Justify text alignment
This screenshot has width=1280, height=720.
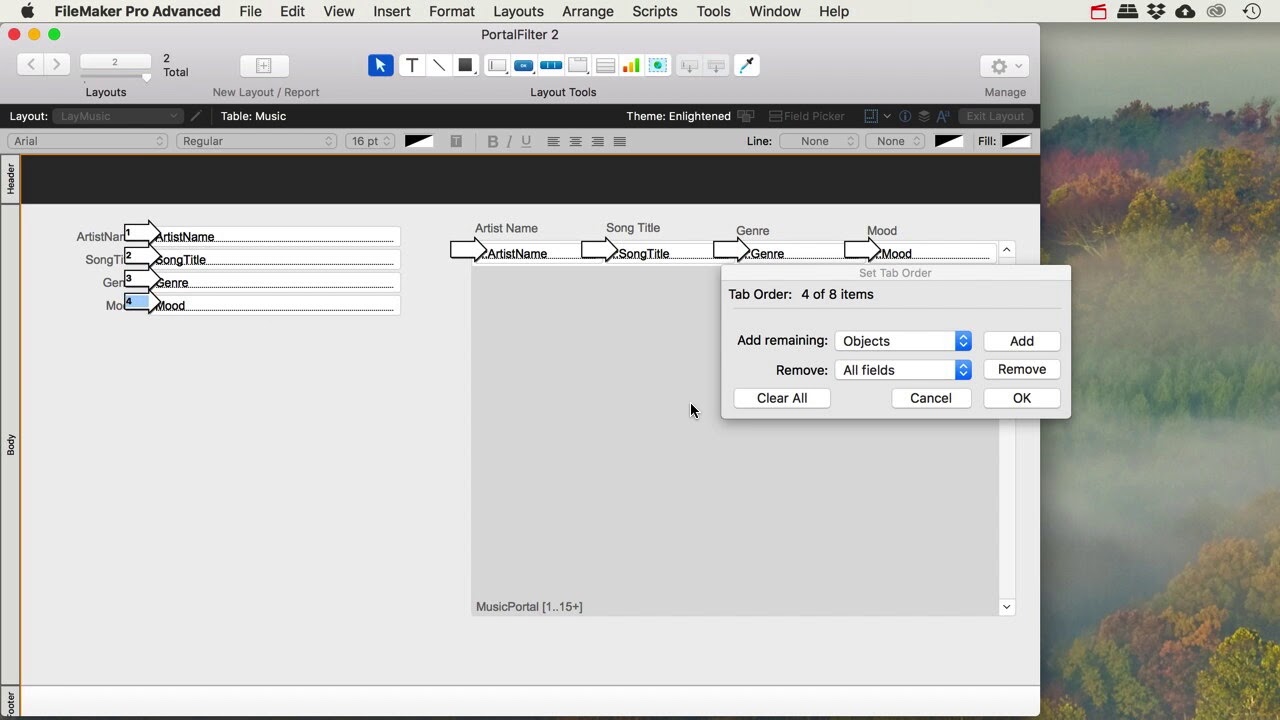coord(620,141)
